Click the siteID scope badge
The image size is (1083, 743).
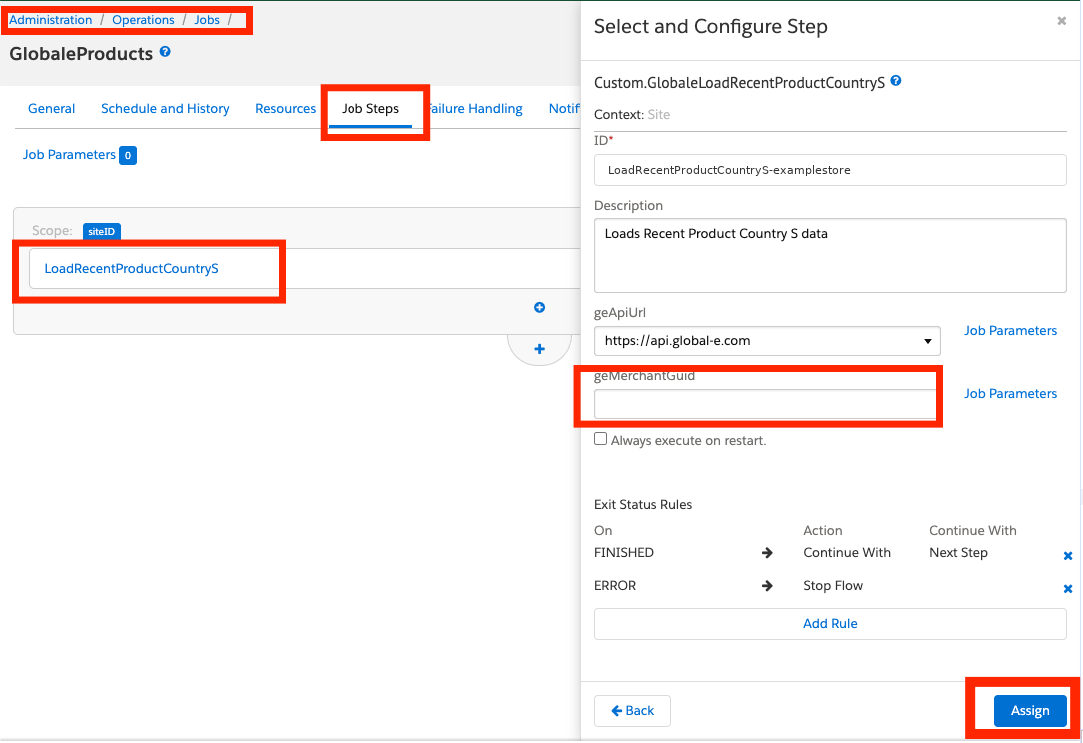pos(102,231)
